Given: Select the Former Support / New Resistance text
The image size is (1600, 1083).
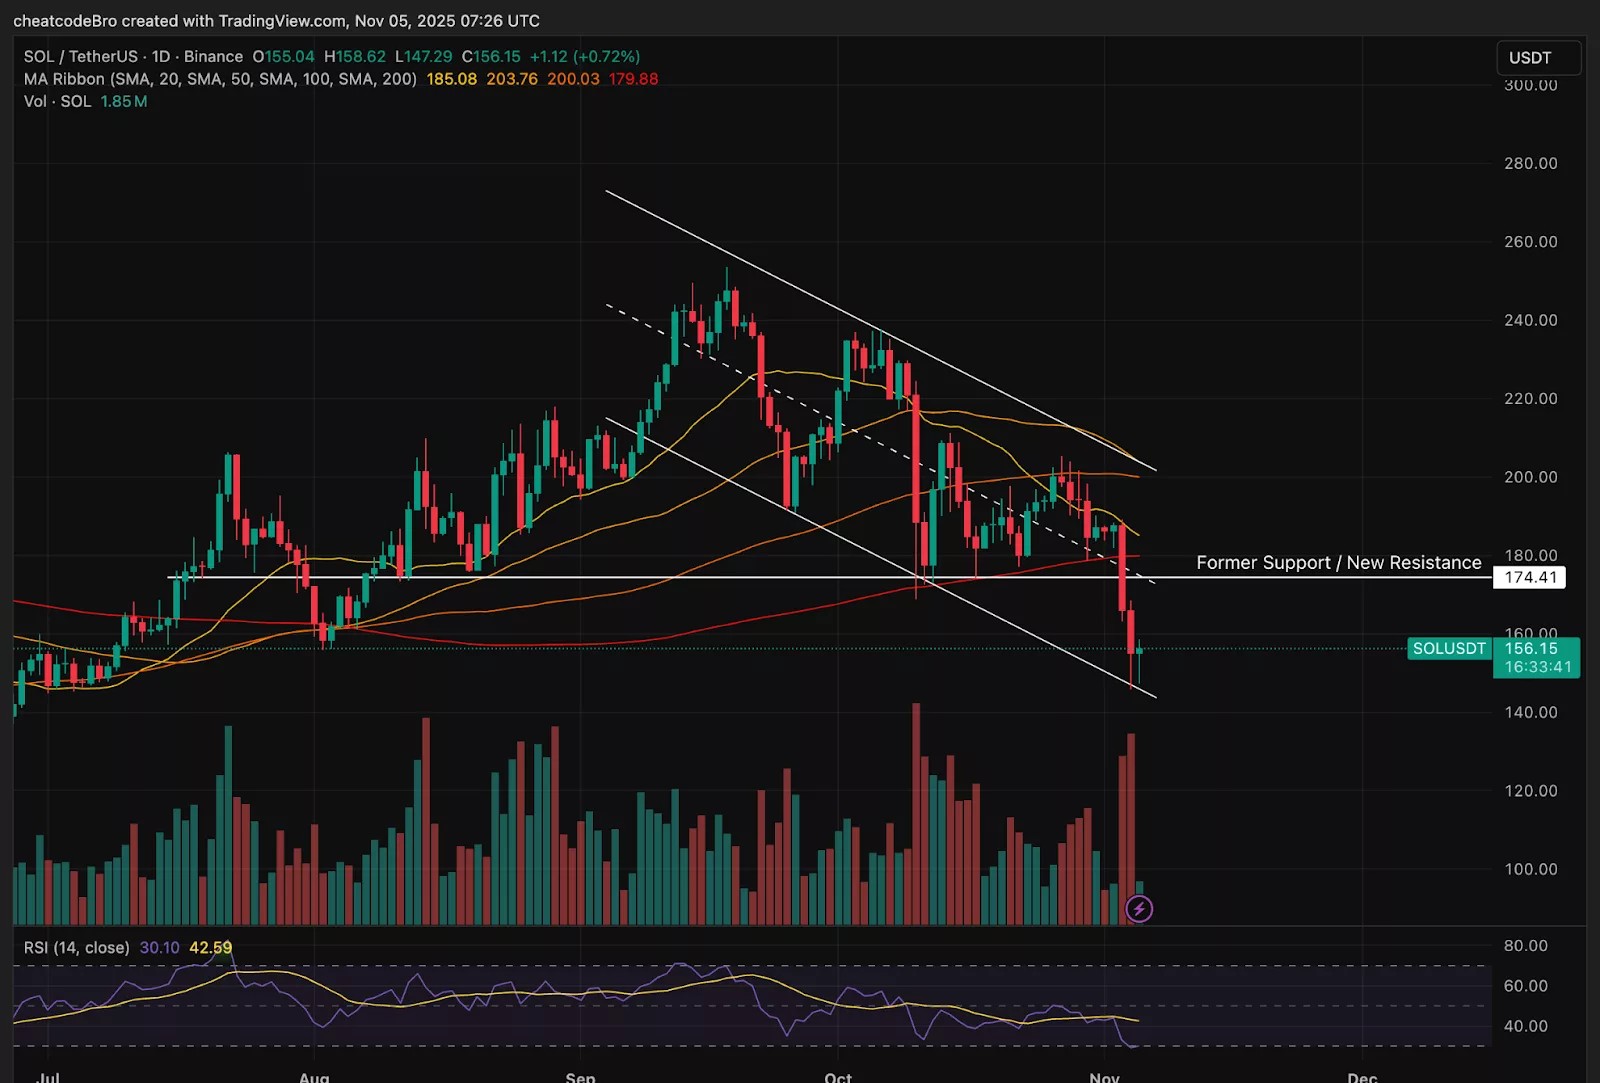Looking at the screenshot, I should pyautogui.click(x=1338, y=562).
